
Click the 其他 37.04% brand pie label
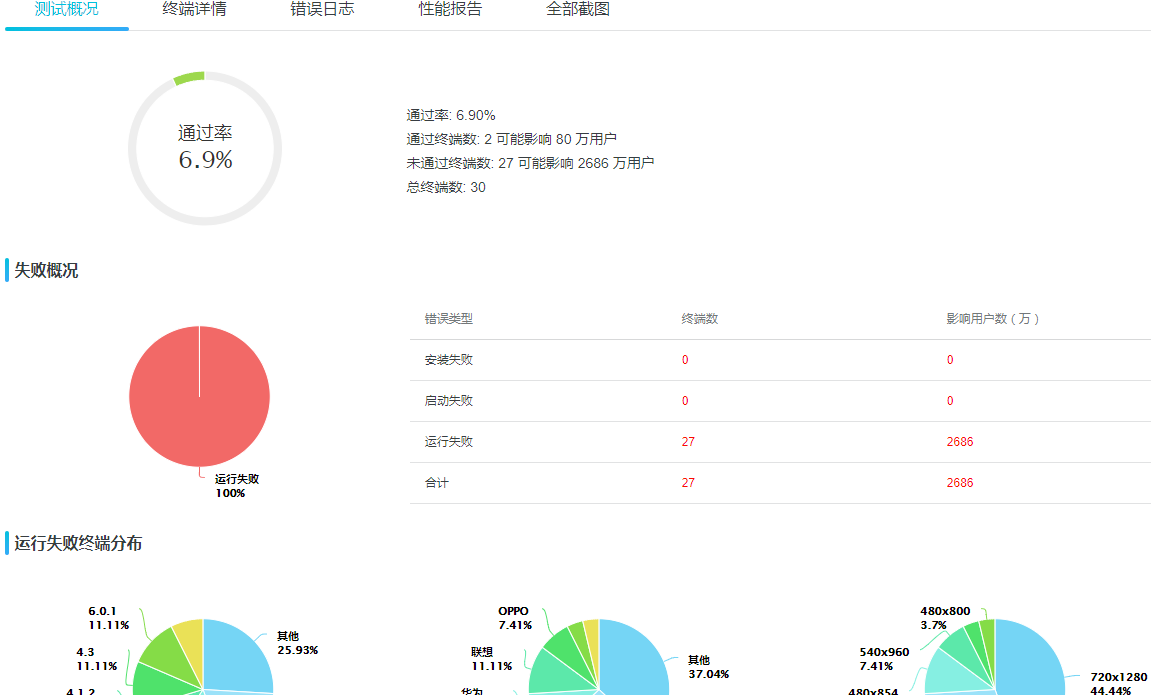click(x=708, y=667)
